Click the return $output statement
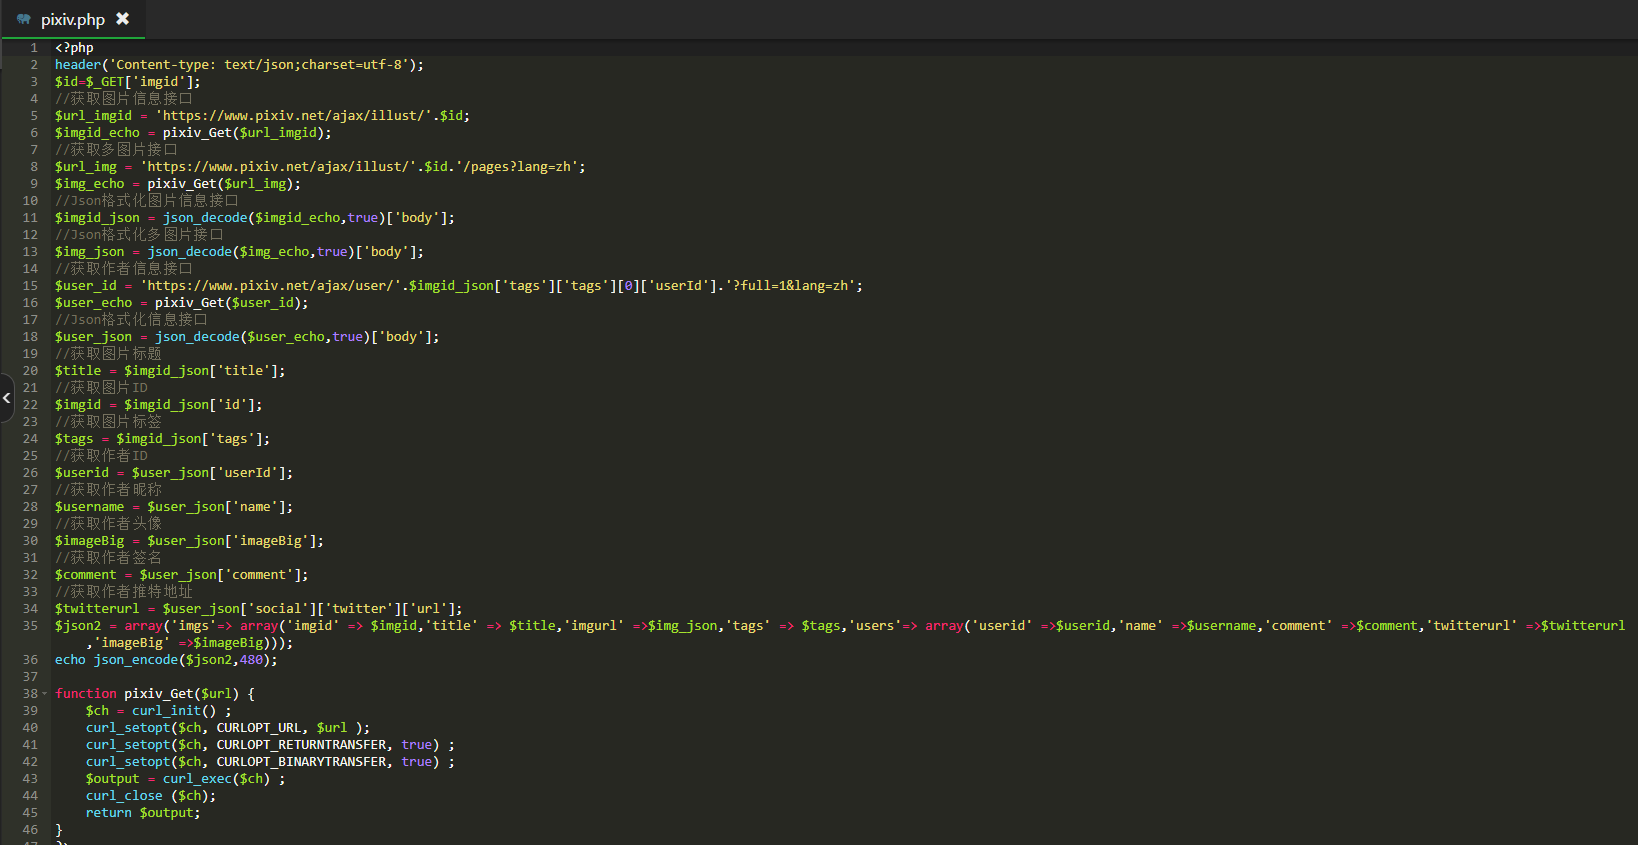 pyautogui.click(x=142, y=813)
